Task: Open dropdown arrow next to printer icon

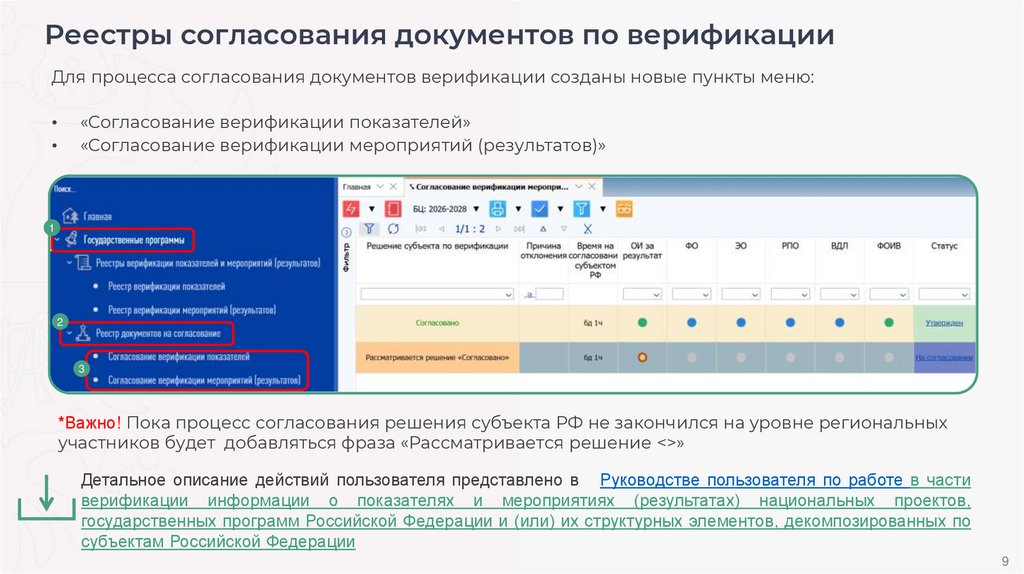Action: 518,209
